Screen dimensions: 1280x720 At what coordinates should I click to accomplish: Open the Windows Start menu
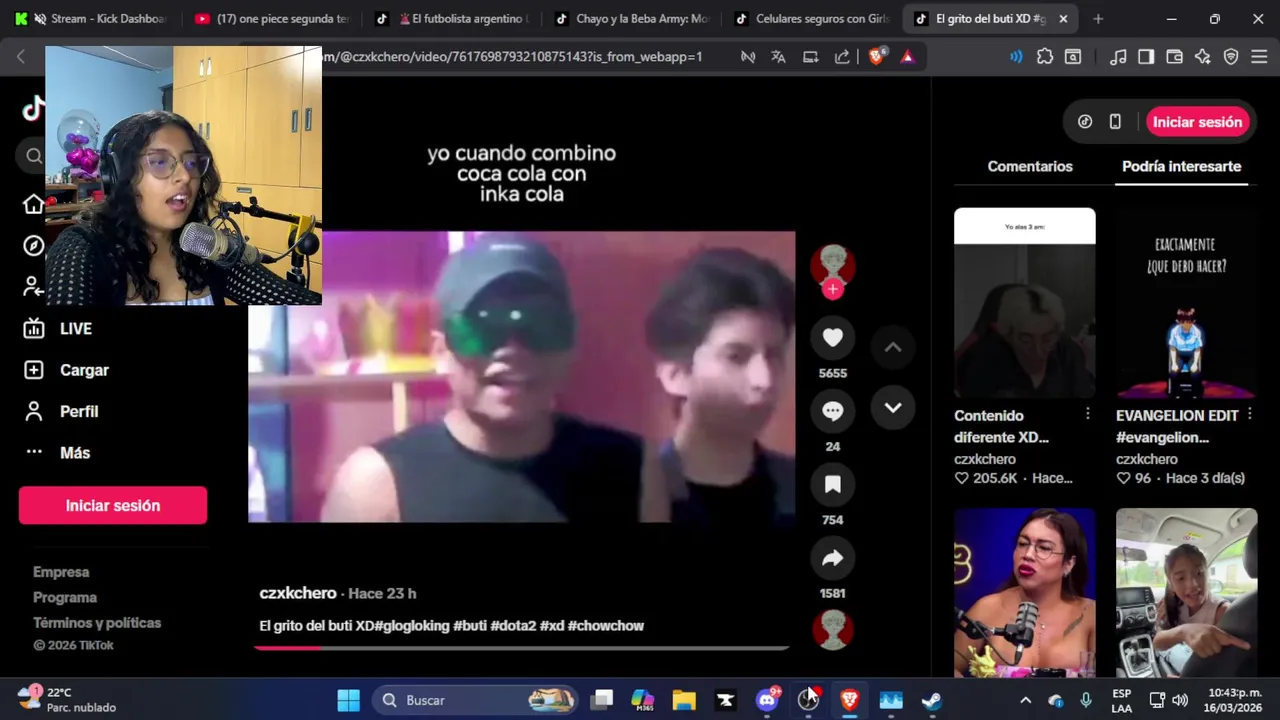[x=348, y=700]
